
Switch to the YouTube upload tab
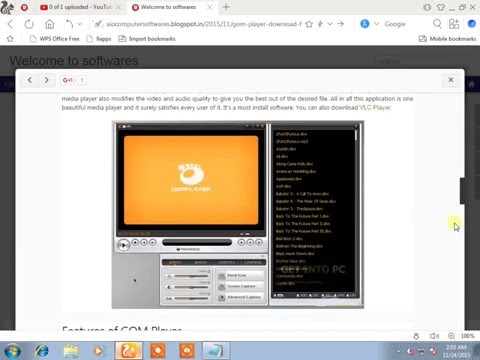[x=80, y=7]
